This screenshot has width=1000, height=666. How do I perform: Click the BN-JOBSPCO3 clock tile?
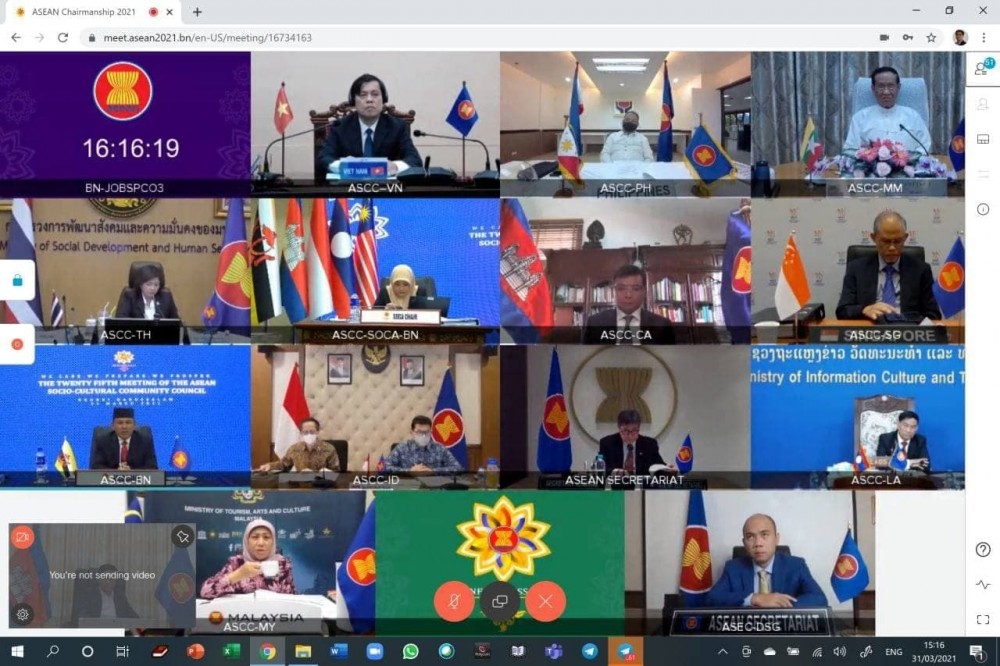click(x=125, y=124)
